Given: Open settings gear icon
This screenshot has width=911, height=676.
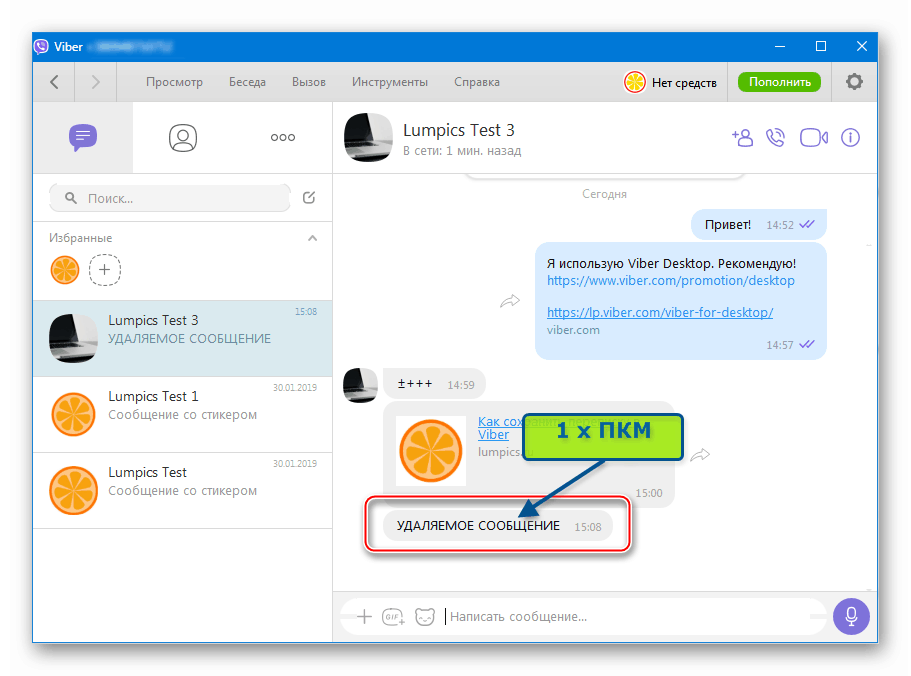Looking at the screenshot, I should [x=854, y=81].
